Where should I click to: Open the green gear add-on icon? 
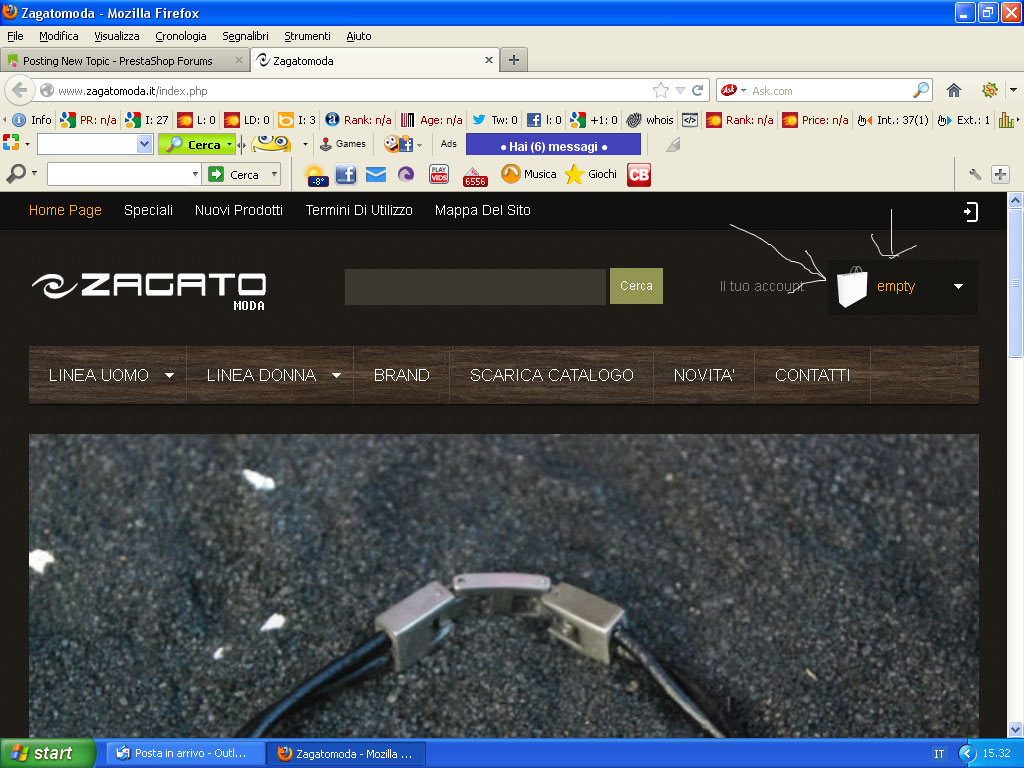point(989,90)
